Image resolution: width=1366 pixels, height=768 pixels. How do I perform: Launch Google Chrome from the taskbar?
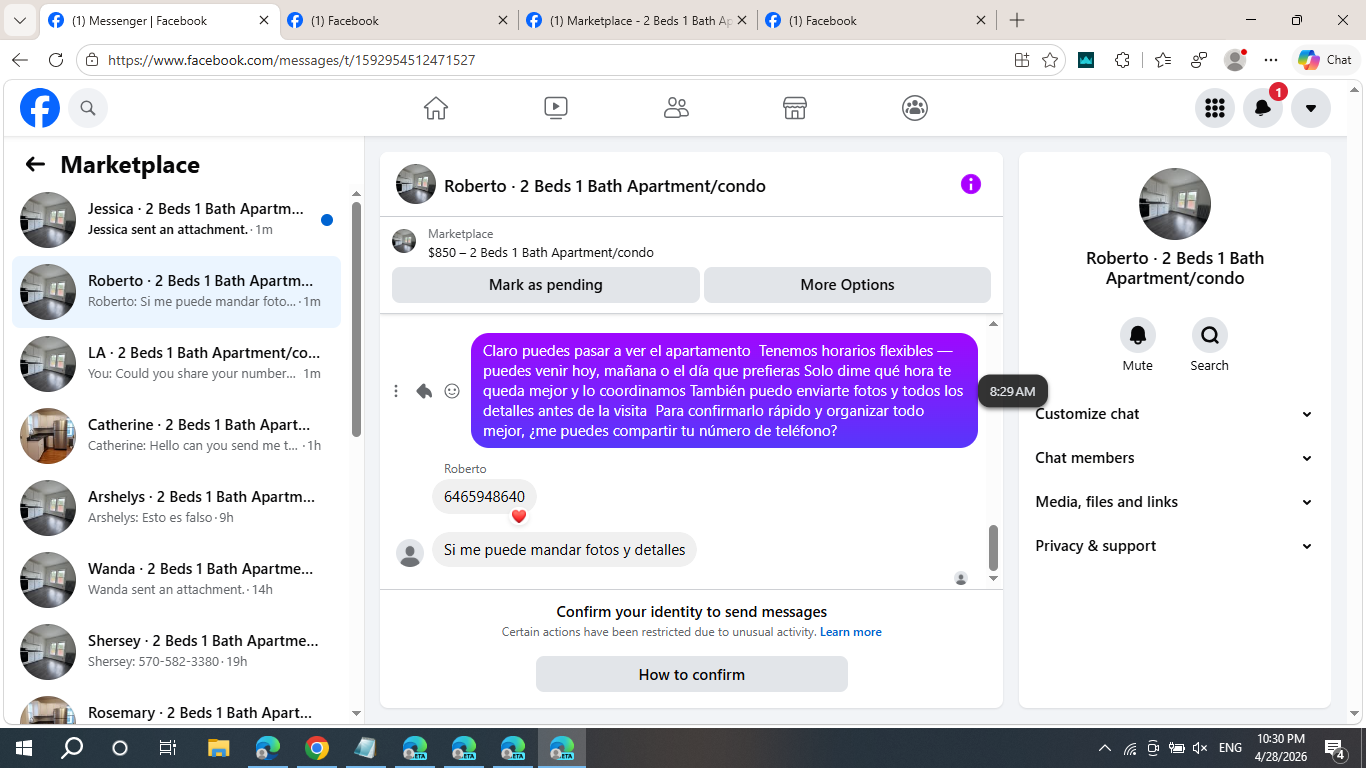coord(316,748)
